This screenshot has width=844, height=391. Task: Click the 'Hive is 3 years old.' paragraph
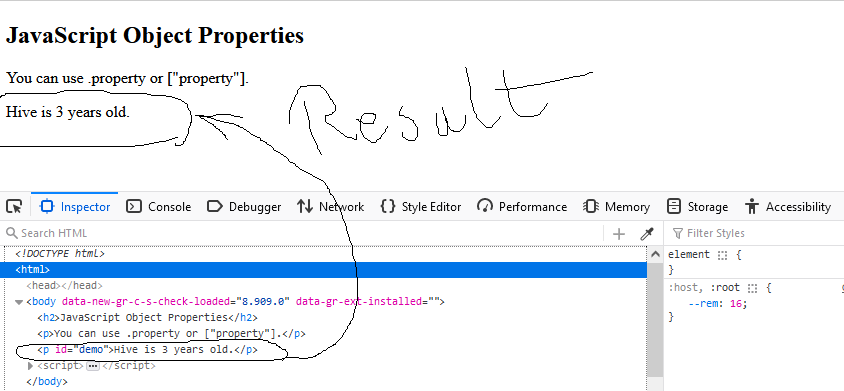(x=68, y=113)
